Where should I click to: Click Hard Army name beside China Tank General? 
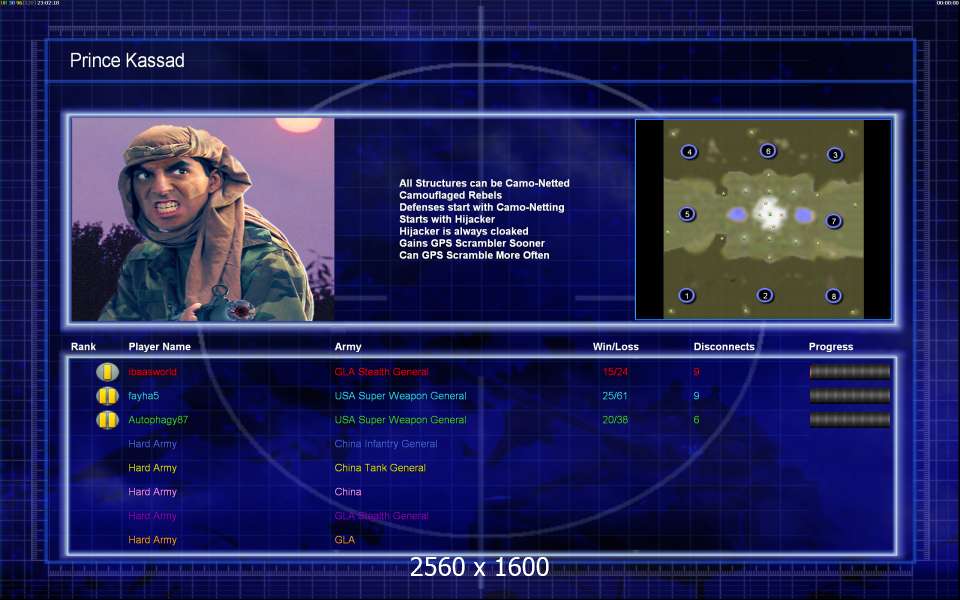click(152, 468)
